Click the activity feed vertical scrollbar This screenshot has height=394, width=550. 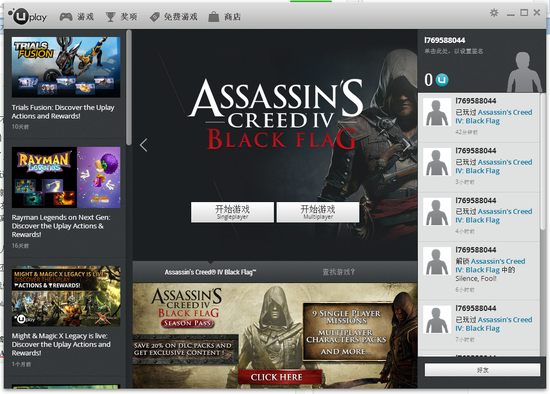click(543, 161)
